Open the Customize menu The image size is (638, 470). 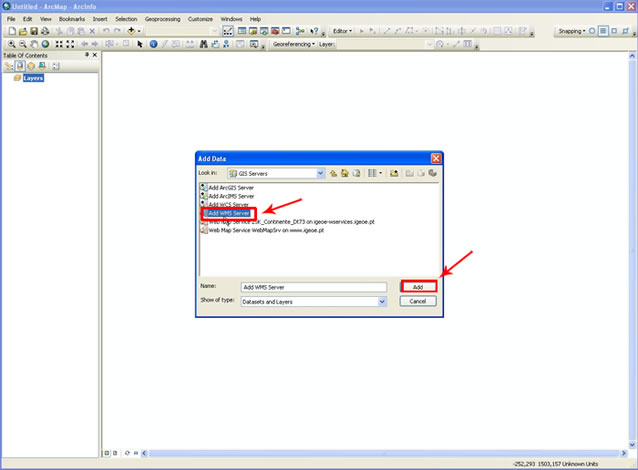pos(200,19)
